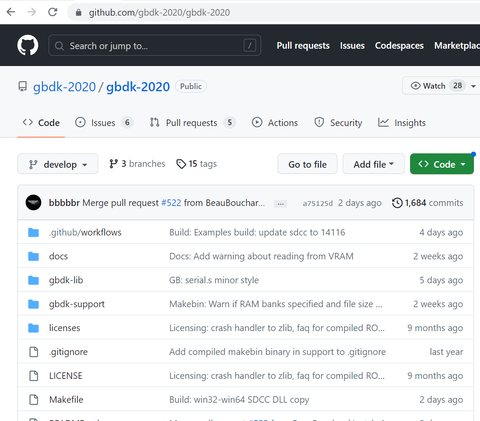Click the slash shortcut key icon
Viewport: 480px width, 421px height.
coord(250,45)
